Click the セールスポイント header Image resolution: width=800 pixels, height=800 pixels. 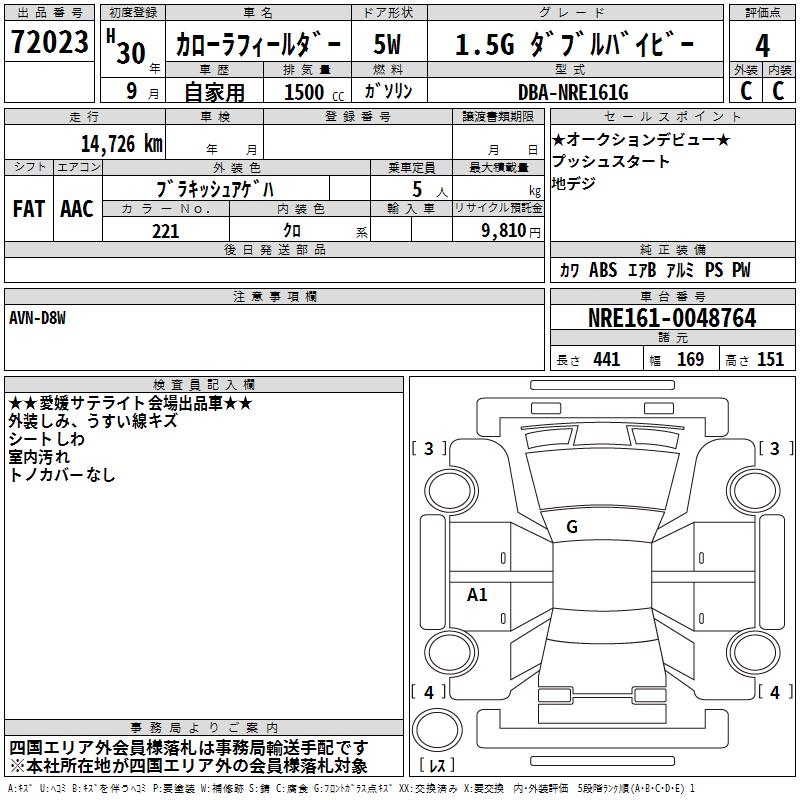pyautogui.click(x=672, y=116)
